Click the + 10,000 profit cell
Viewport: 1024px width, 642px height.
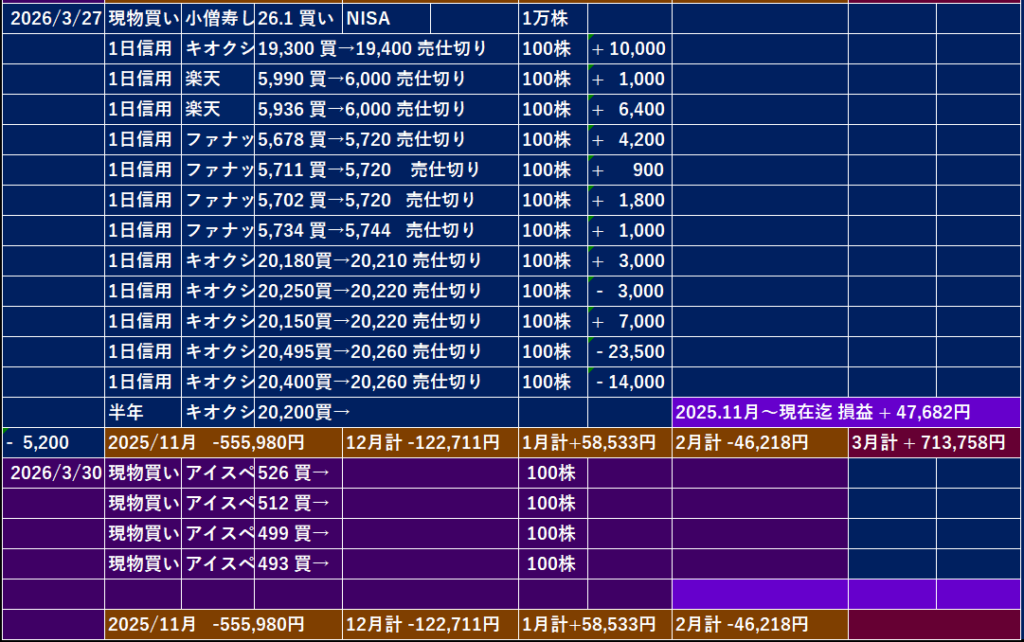tap(629, 49)
